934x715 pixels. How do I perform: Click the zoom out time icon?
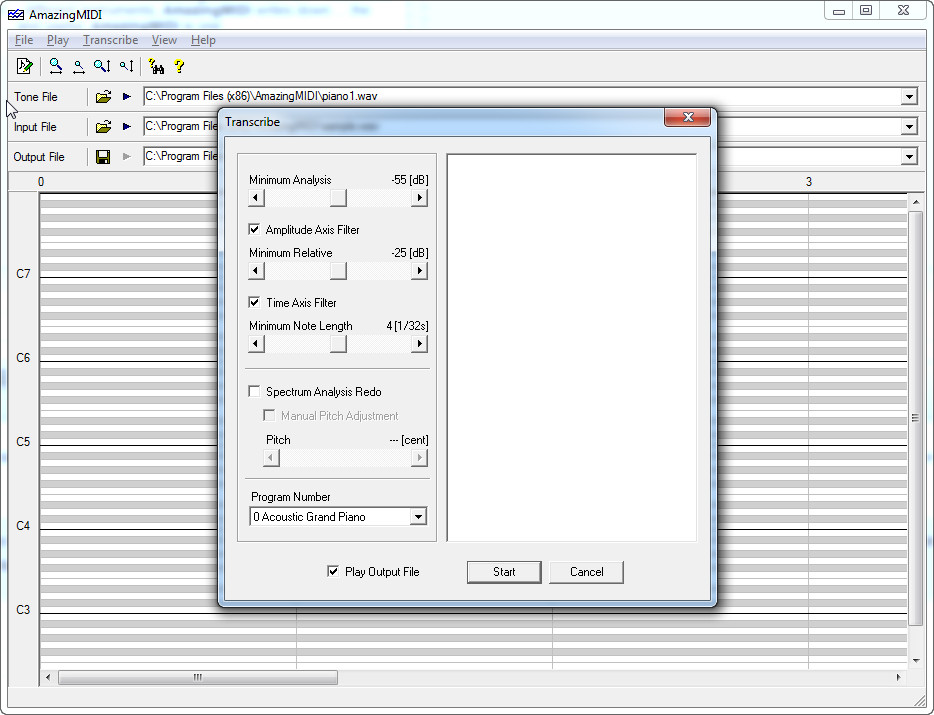[79, 66]
